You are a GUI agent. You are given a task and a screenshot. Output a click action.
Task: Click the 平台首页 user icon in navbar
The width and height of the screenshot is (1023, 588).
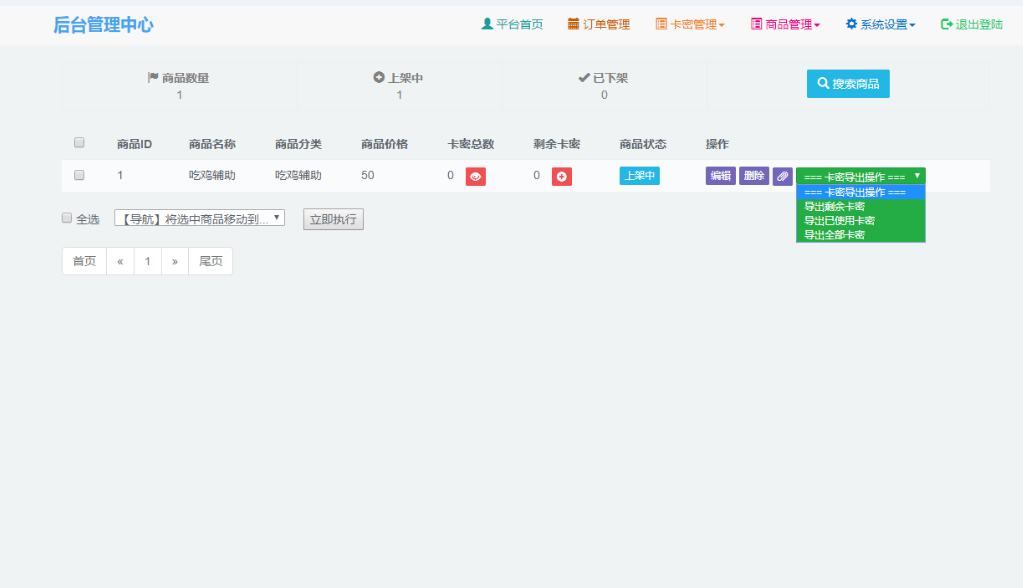487,24
